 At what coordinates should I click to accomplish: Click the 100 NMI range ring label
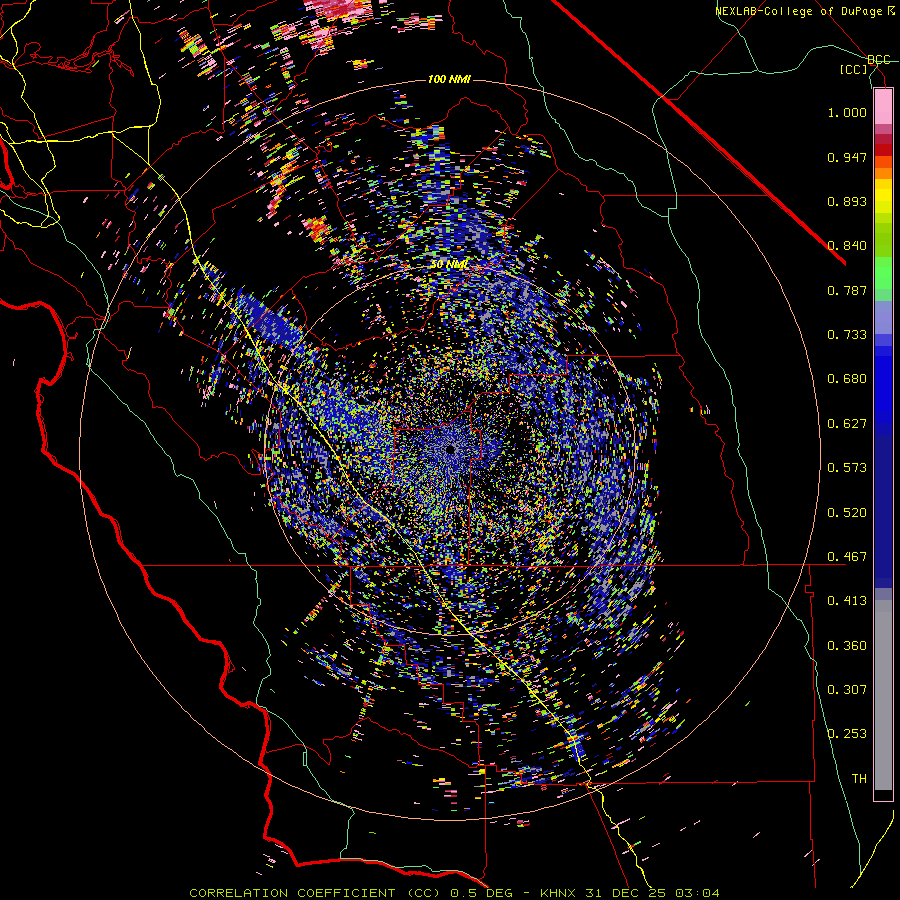tap(449, 79)
